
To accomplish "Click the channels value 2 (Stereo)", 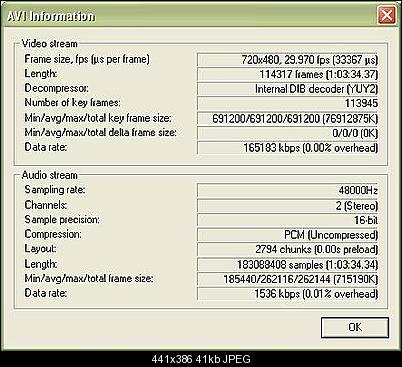I will pos(288,206).
